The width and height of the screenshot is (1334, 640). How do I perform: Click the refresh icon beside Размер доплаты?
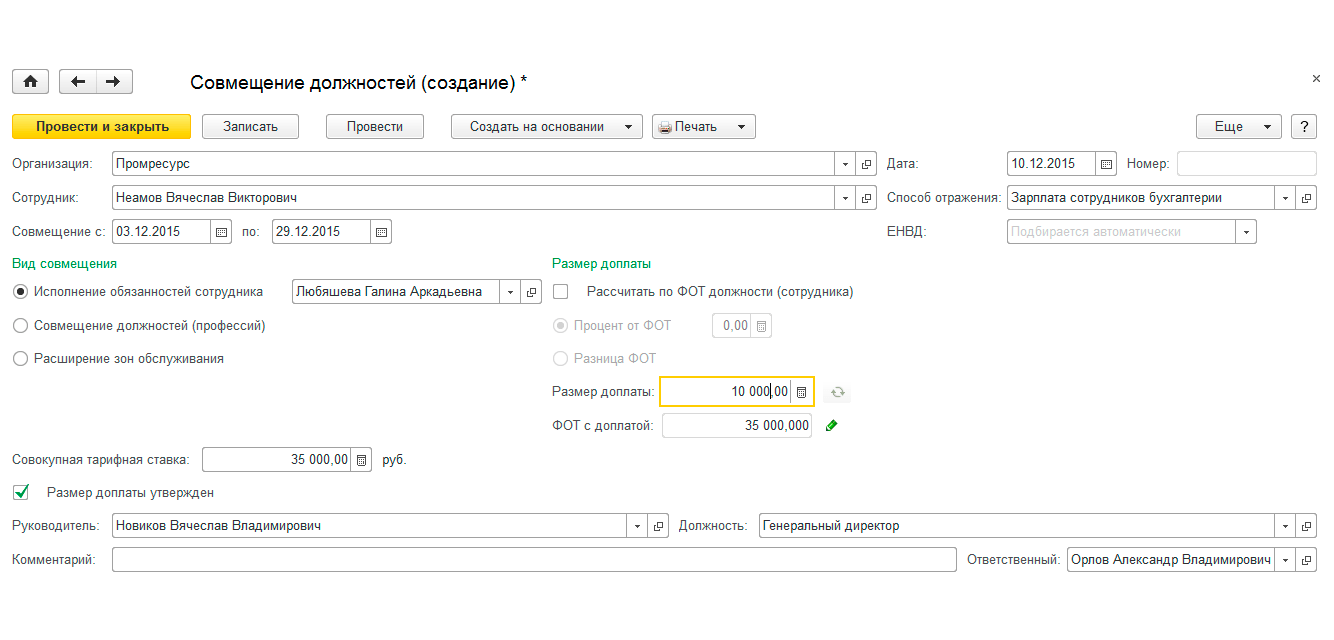[838, 392]
